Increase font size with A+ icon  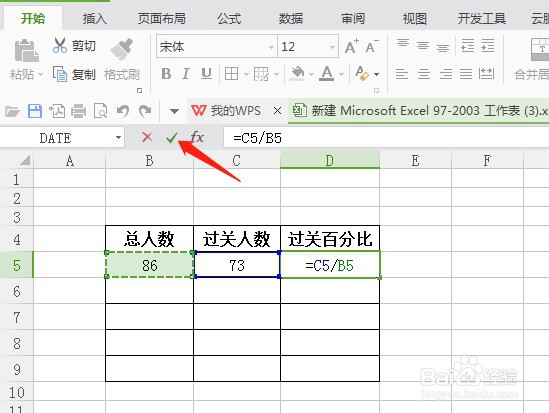pyautogui.click(x=352, y=46)
